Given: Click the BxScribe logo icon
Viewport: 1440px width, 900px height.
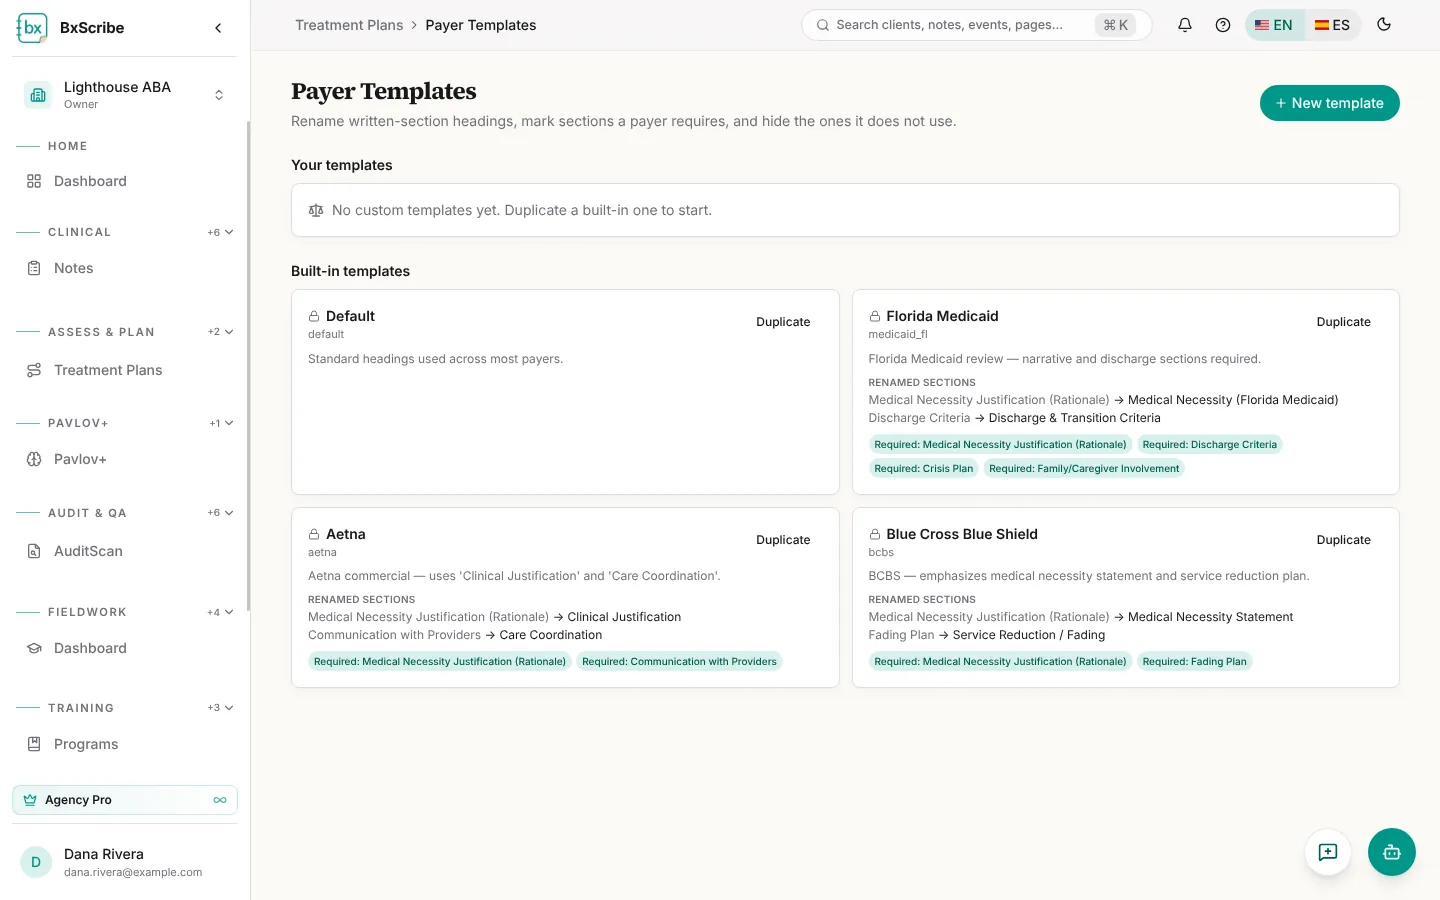Looking at the screenshot, I should (x=32, y=28).
